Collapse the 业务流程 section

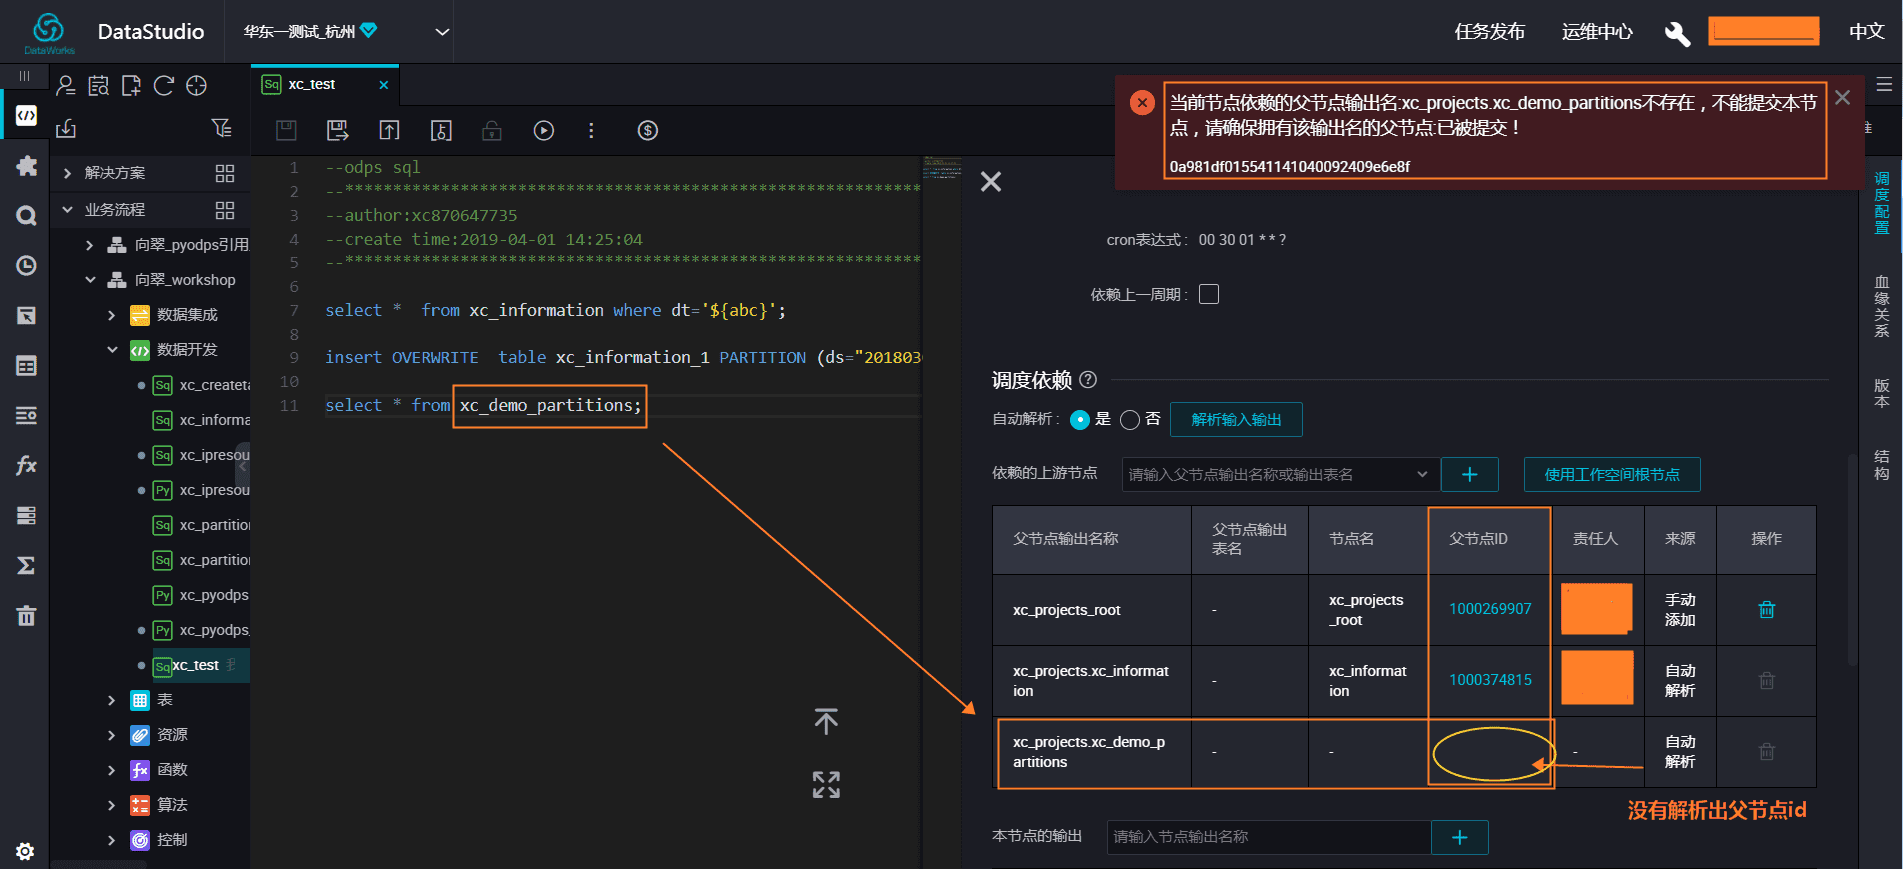pos(67,209)
